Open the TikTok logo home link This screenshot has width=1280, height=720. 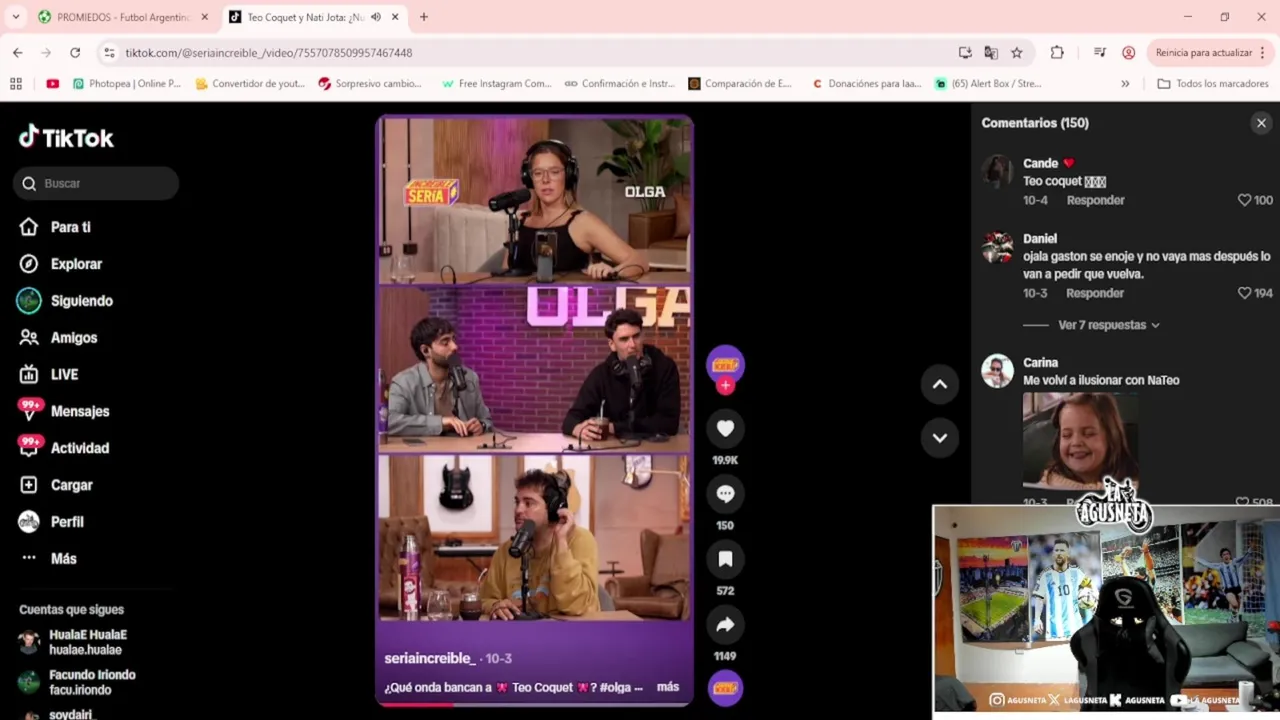point(66,137)
